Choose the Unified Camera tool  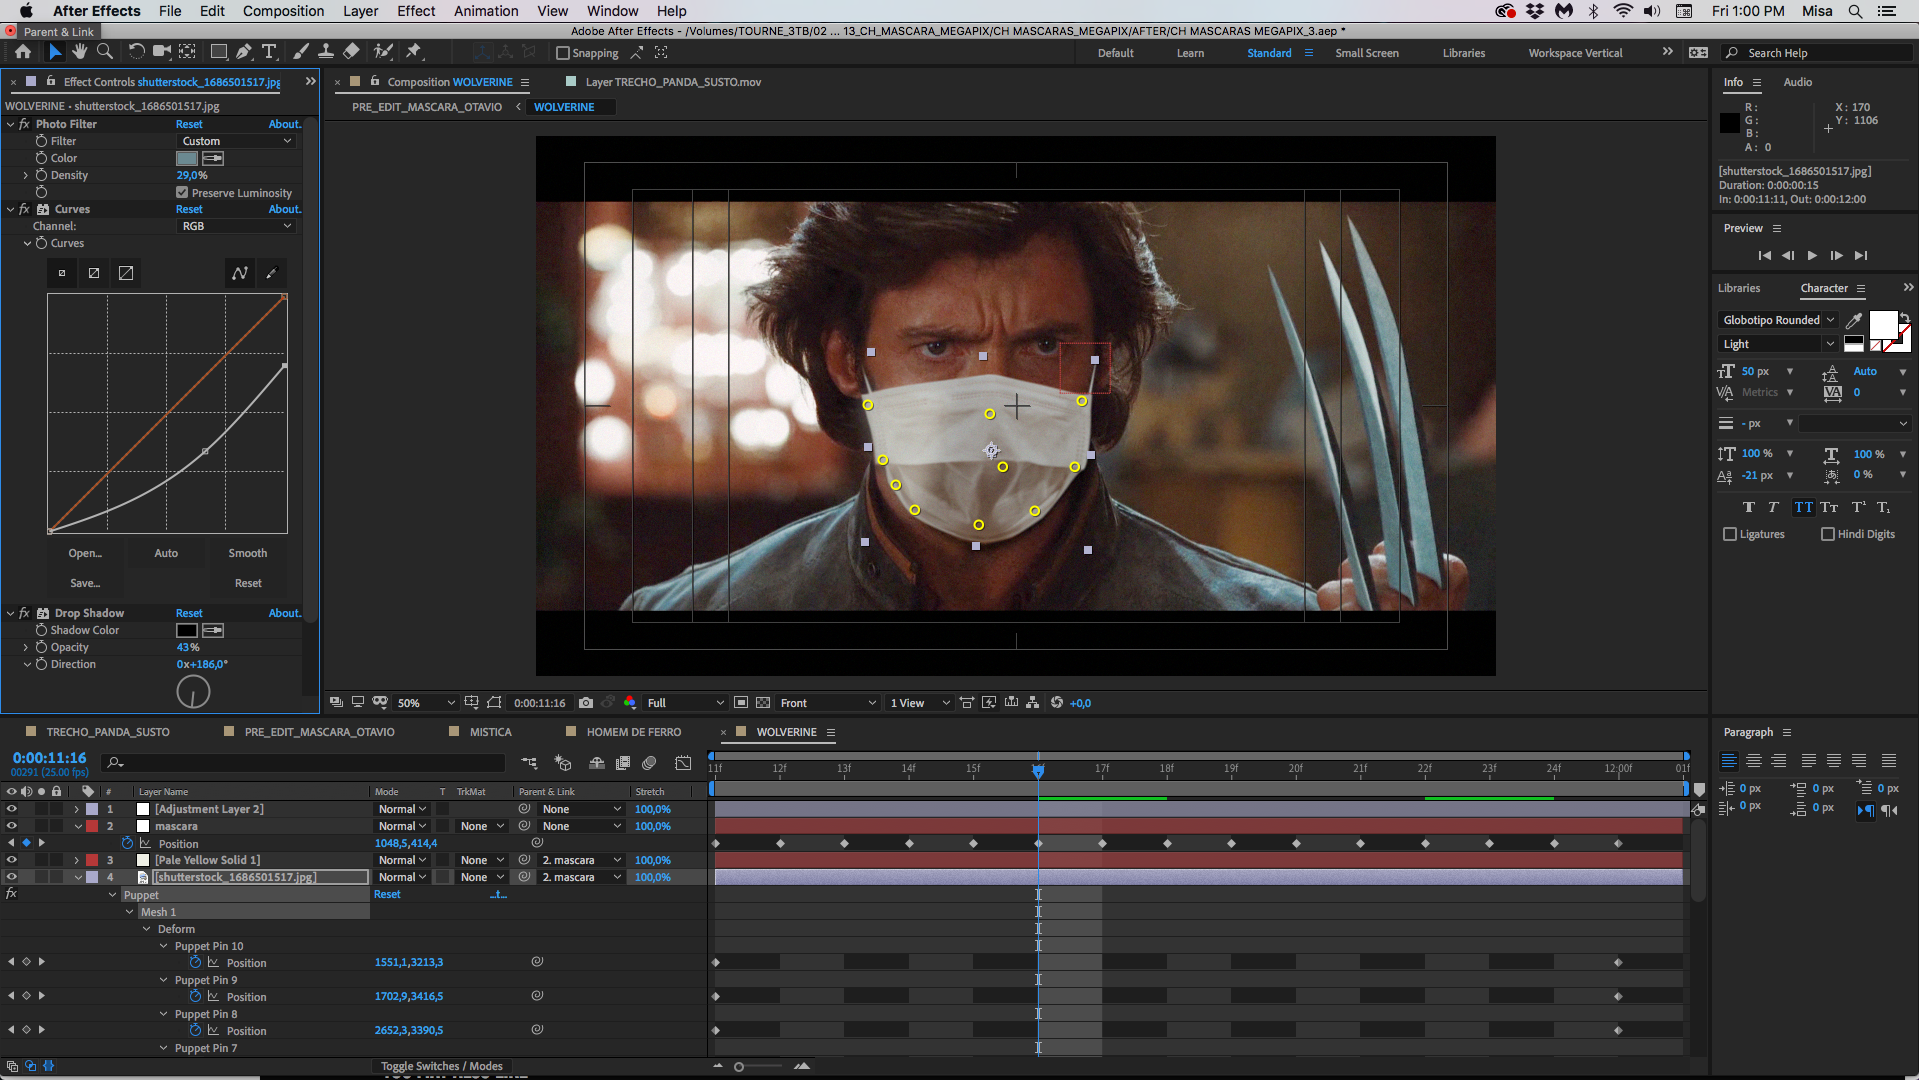pyautogui.click(x=161, y=52)
